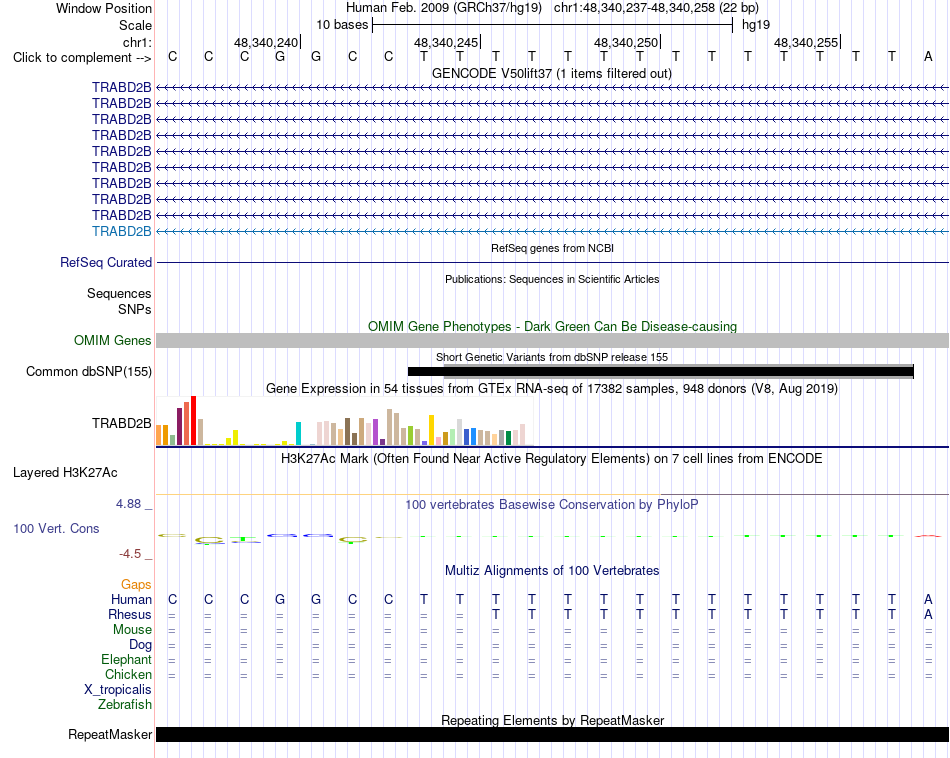Select the black dbSNP variant bar
Image resolution: width=950 pixels, height=758 pixels.
[660, 371]
